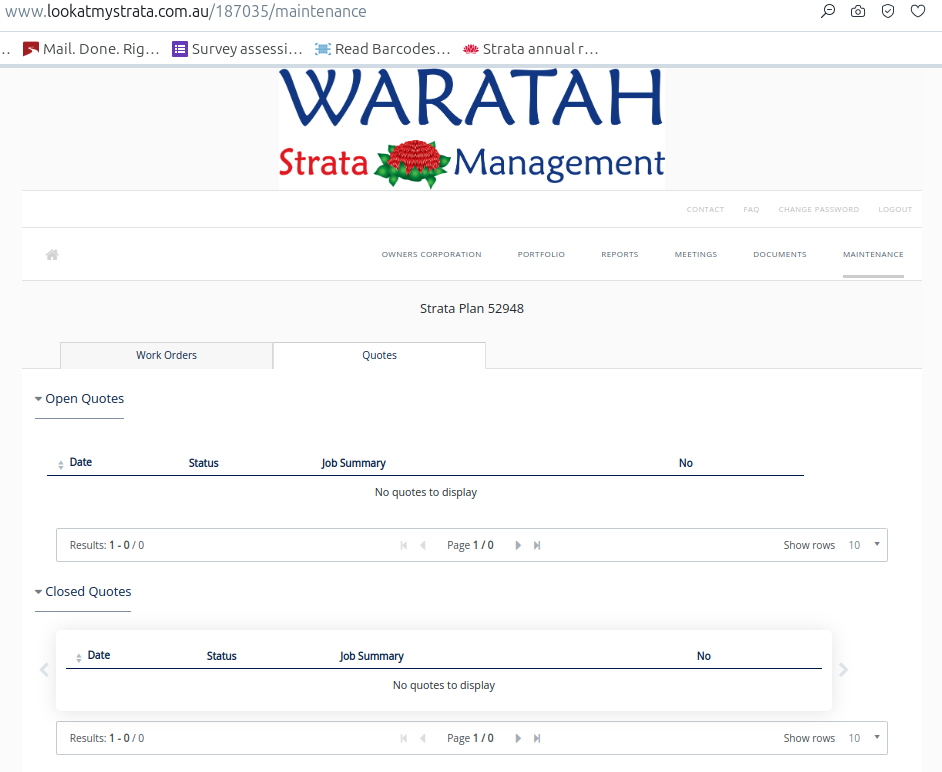Viewport: 942px width, 772px height.
Task: Click the browser address bar URL
Action: [186, 11]
